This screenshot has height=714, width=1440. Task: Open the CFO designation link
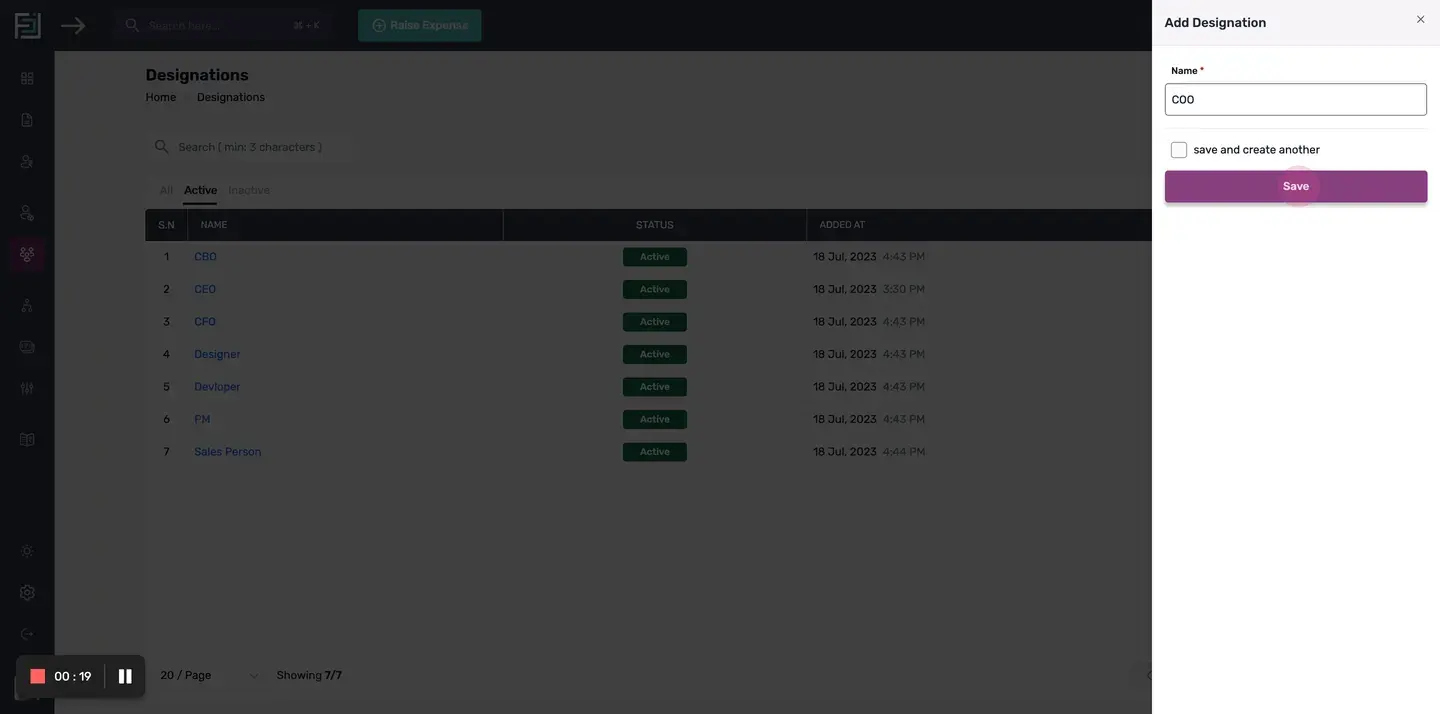pyautogui.click(x=205, y=322)
